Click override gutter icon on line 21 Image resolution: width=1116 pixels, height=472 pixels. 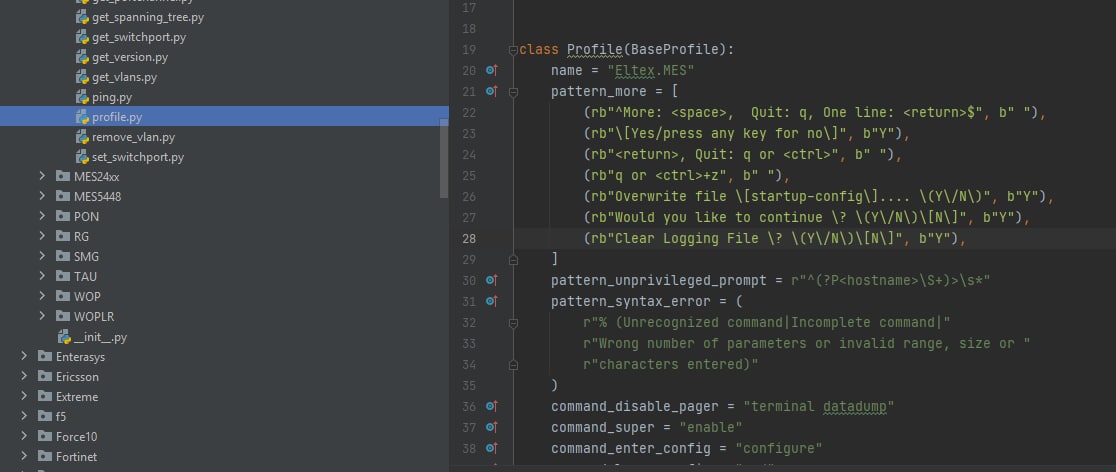pyautogui.click(x=491, y=90)
